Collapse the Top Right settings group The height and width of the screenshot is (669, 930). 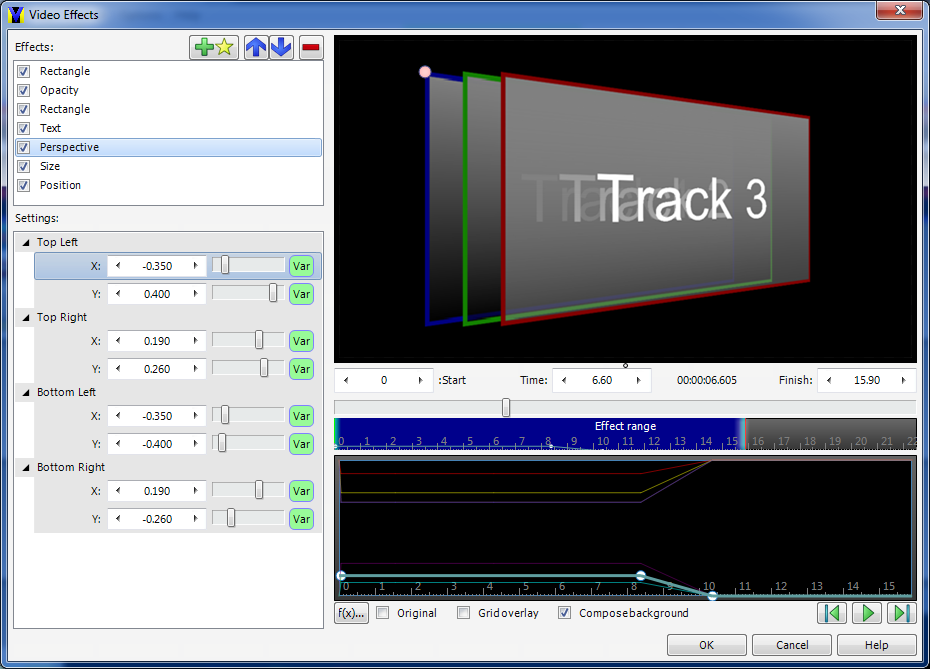26,318
